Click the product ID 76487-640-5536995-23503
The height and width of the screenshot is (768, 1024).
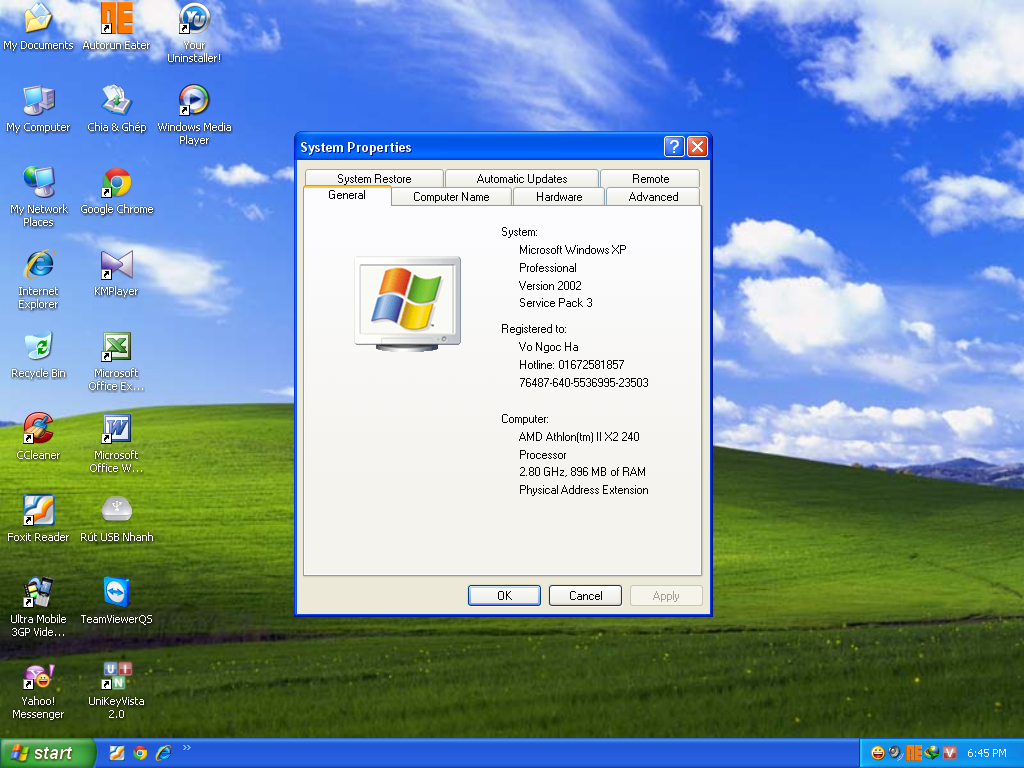point(584,383)
